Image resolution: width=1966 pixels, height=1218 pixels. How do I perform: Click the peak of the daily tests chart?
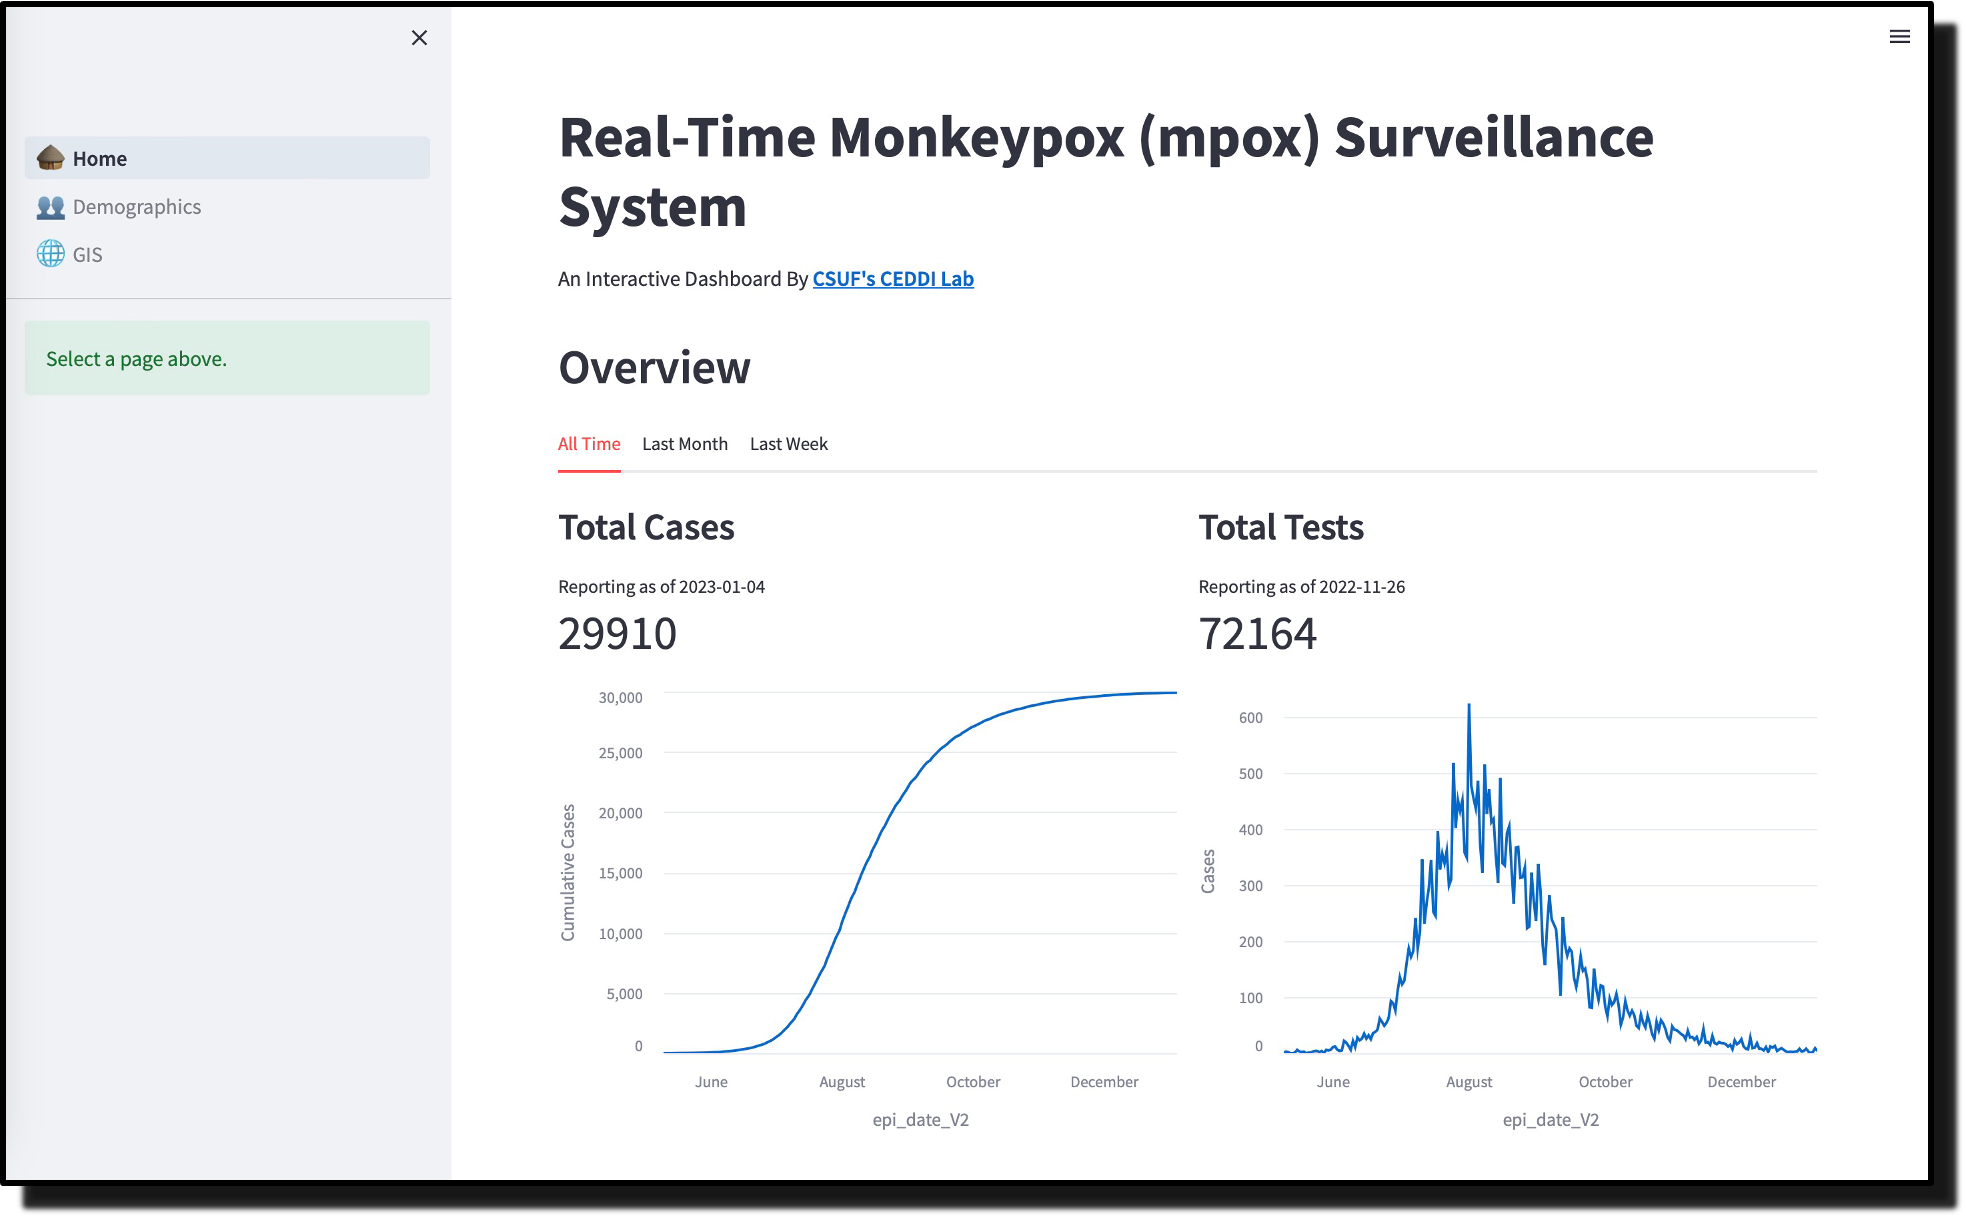pos(1469,706)
